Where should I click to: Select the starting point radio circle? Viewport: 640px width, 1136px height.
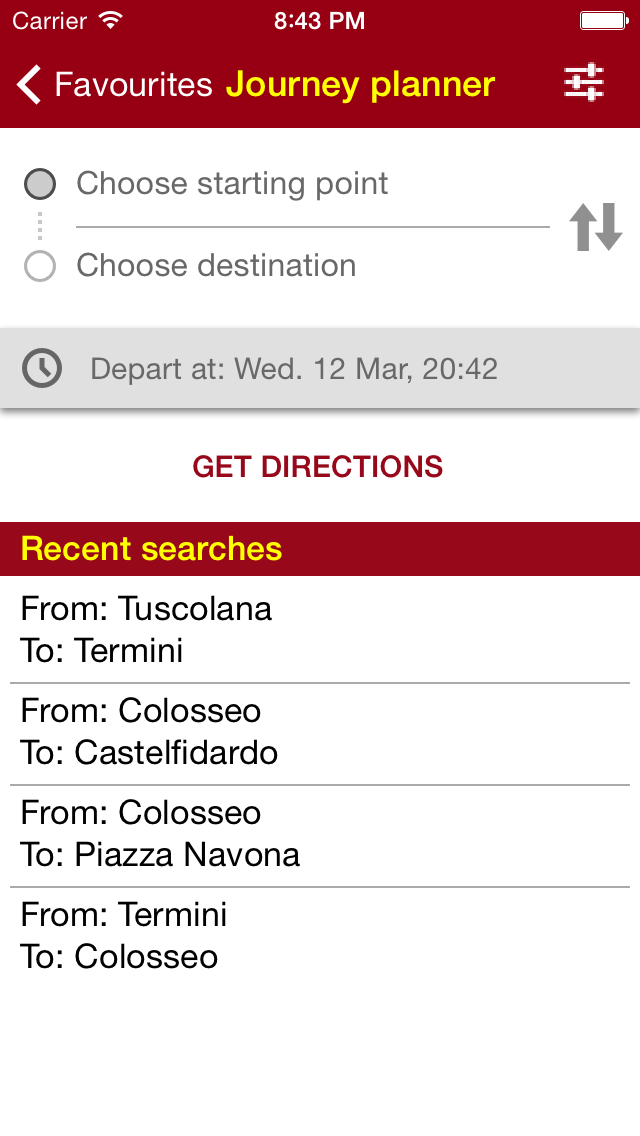point(40,184)
